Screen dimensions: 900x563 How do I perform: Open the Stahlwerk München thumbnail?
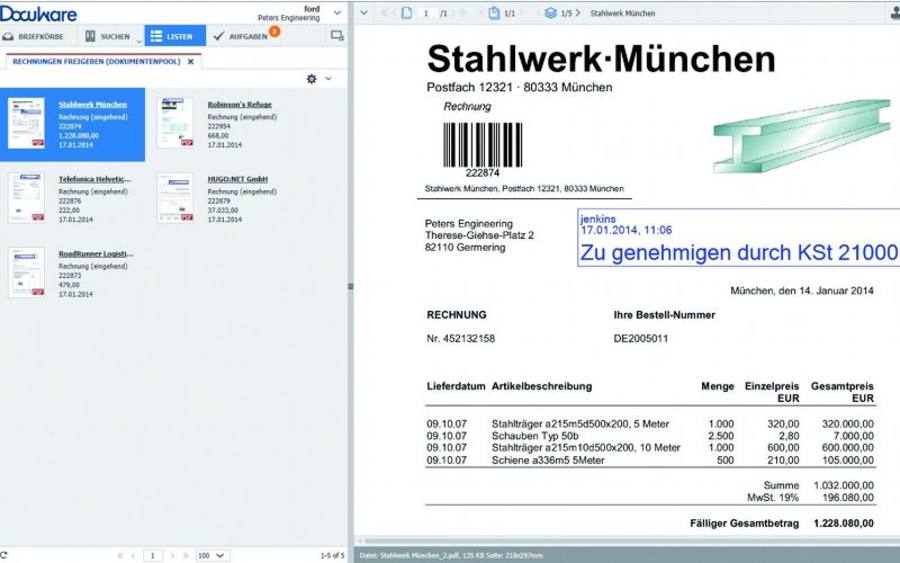click(26, 123)
